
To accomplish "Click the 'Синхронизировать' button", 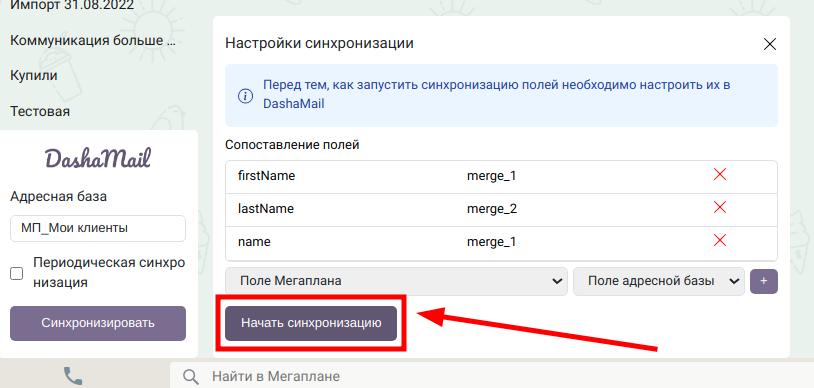I will tap(98, 323).
